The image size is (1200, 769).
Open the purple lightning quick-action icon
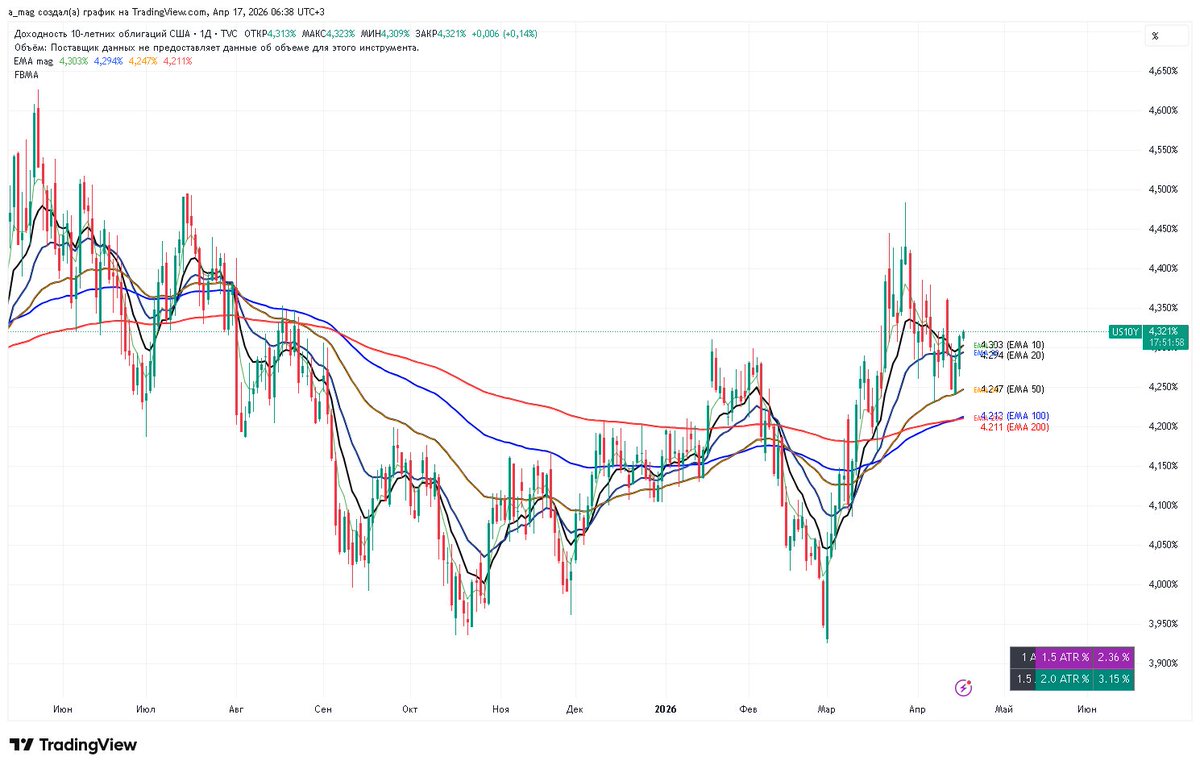[962, 687]
